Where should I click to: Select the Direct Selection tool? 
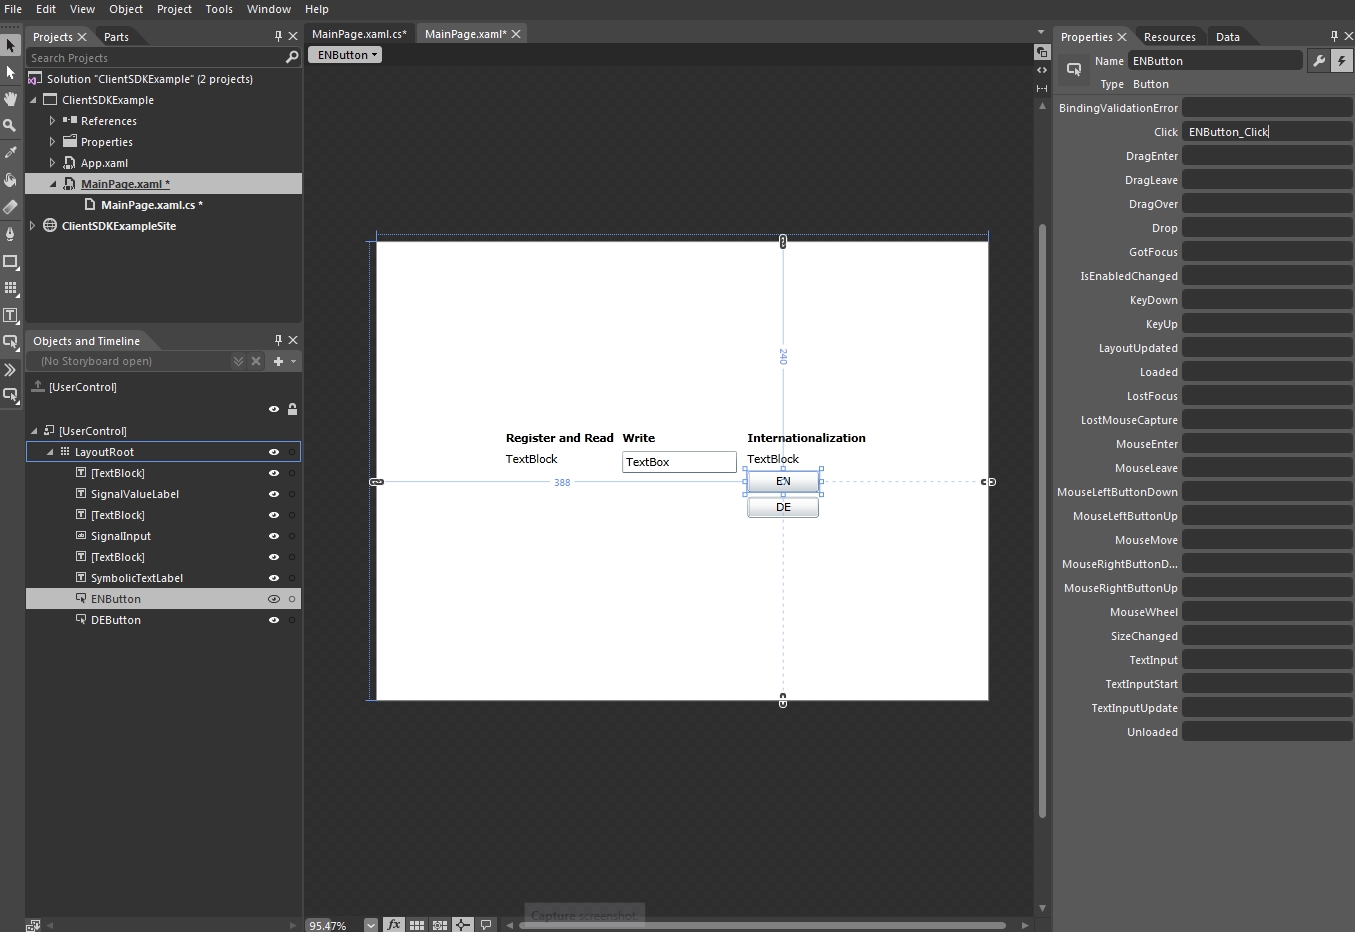click(10, 73)
